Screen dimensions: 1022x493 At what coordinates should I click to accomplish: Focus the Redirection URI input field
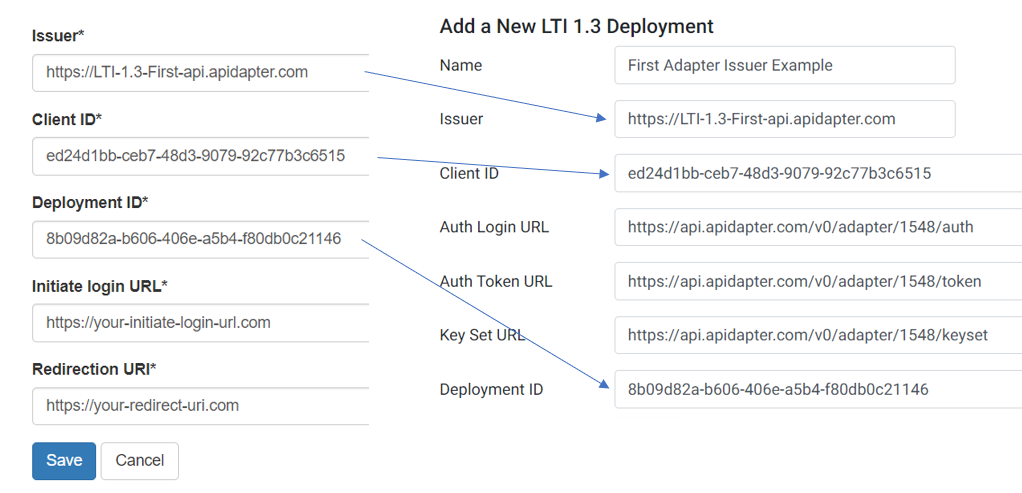coord(200,405)
